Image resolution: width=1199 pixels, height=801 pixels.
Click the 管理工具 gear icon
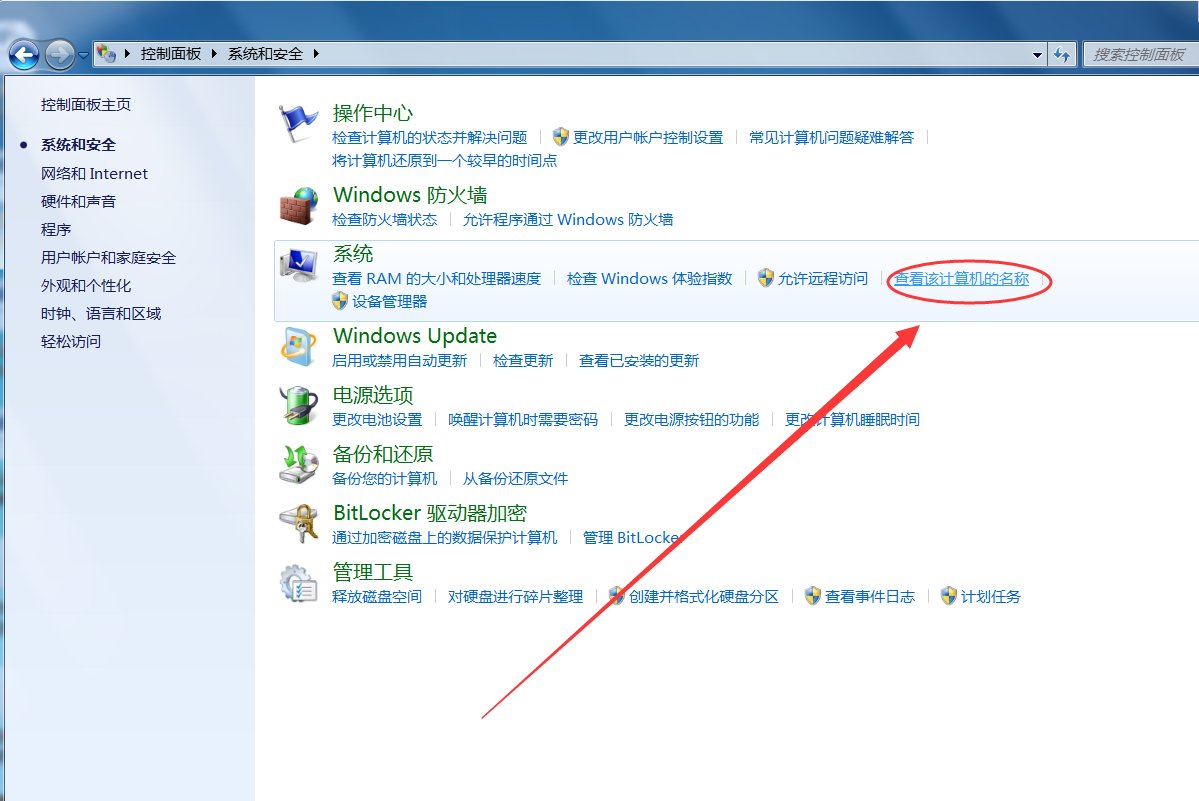(297, 582)
